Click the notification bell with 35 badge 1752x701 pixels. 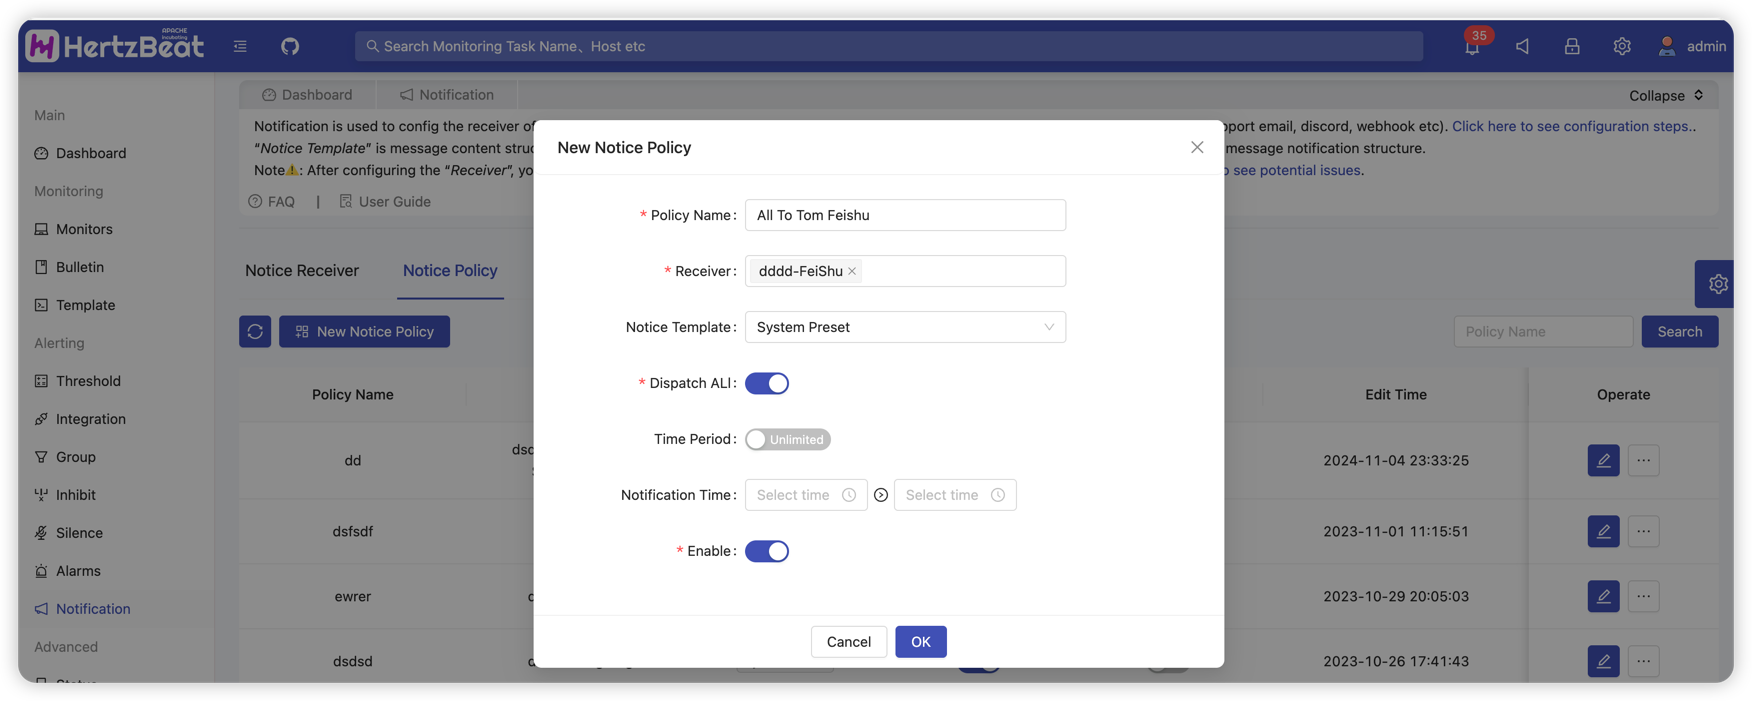click(1471, 46)
